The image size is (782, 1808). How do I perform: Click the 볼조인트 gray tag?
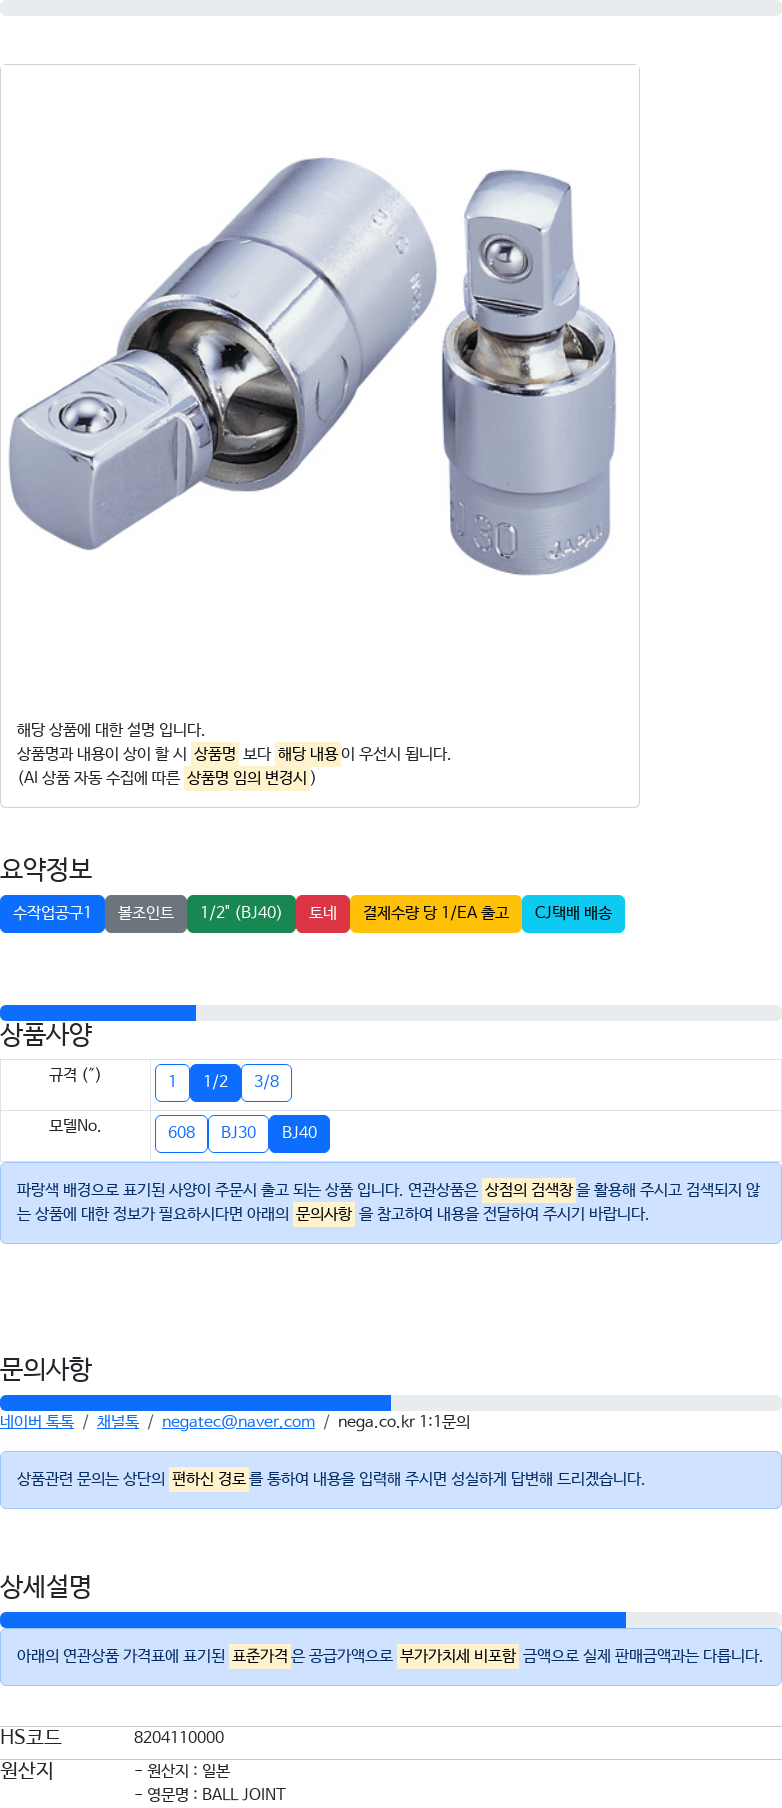coord(146,914)
